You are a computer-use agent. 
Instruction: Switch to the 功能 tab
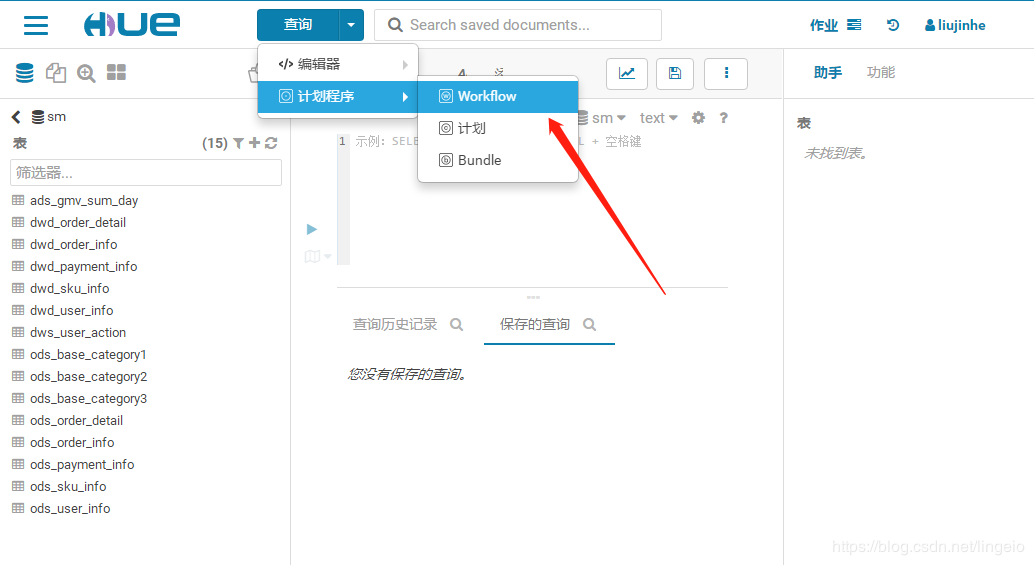[880, 73]
